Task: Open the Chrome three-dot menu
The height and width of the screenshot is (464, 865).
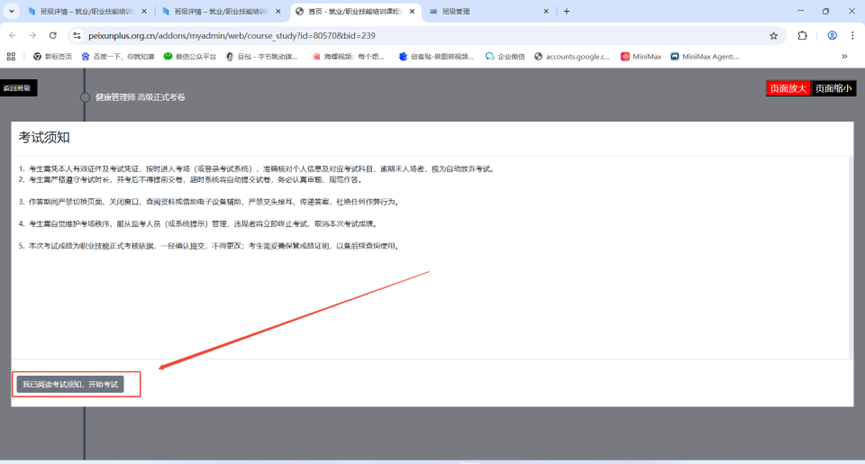Action: [x=852, y=35]
